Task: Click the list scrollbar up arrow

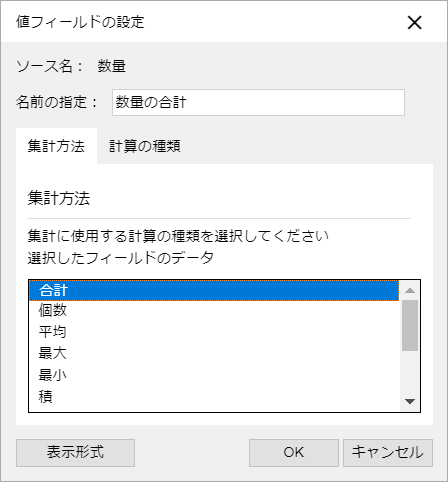Action: 410,290
